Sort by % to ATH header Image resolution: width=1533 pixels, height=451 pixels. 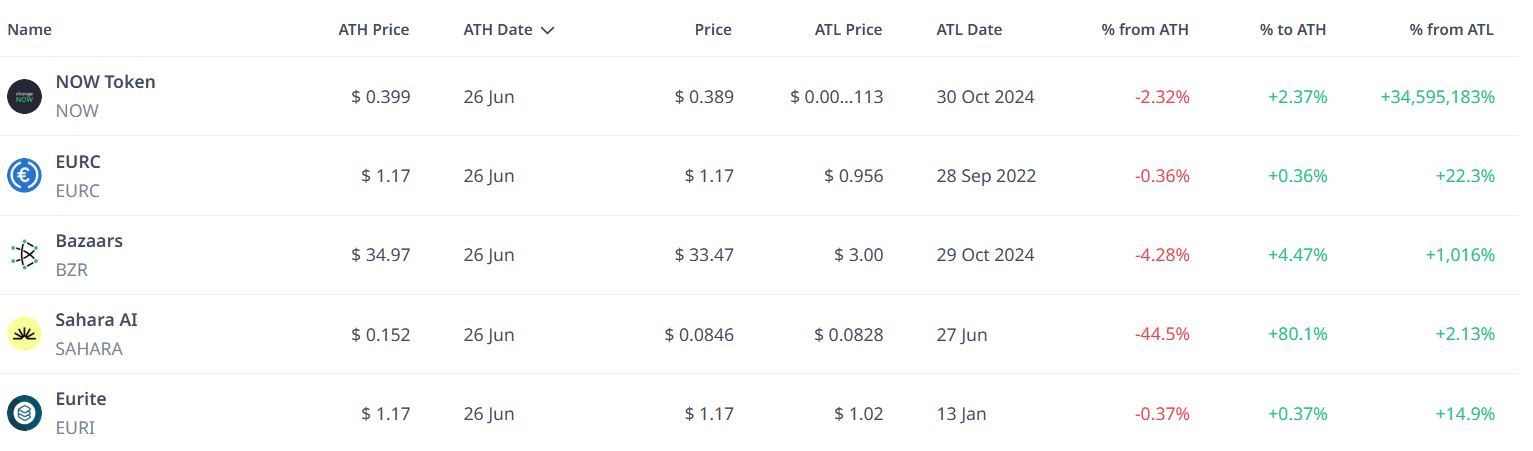pyautogui.click(x=1293, y=30)
